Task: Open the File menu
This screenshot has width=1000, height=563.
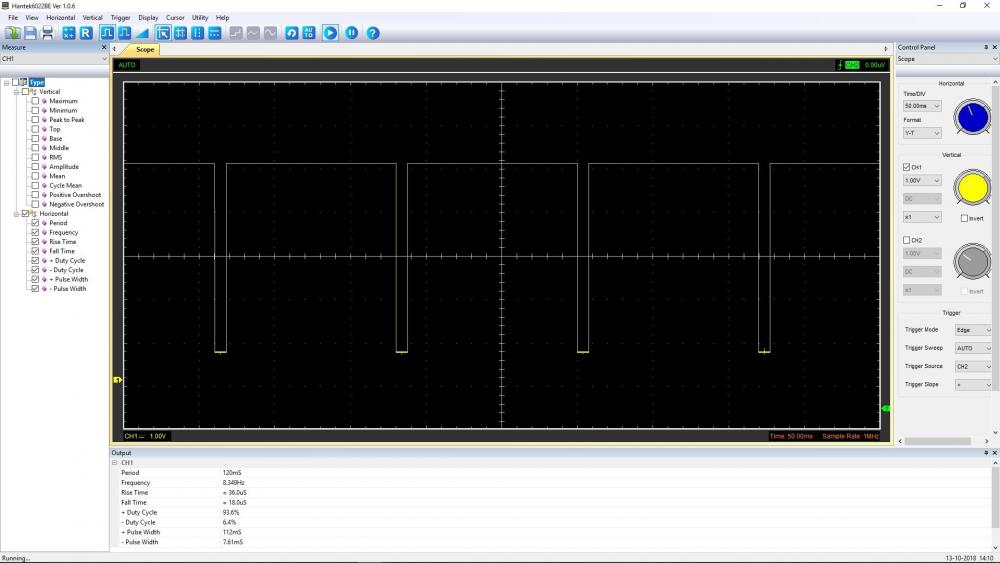Action: click(13, 18)
